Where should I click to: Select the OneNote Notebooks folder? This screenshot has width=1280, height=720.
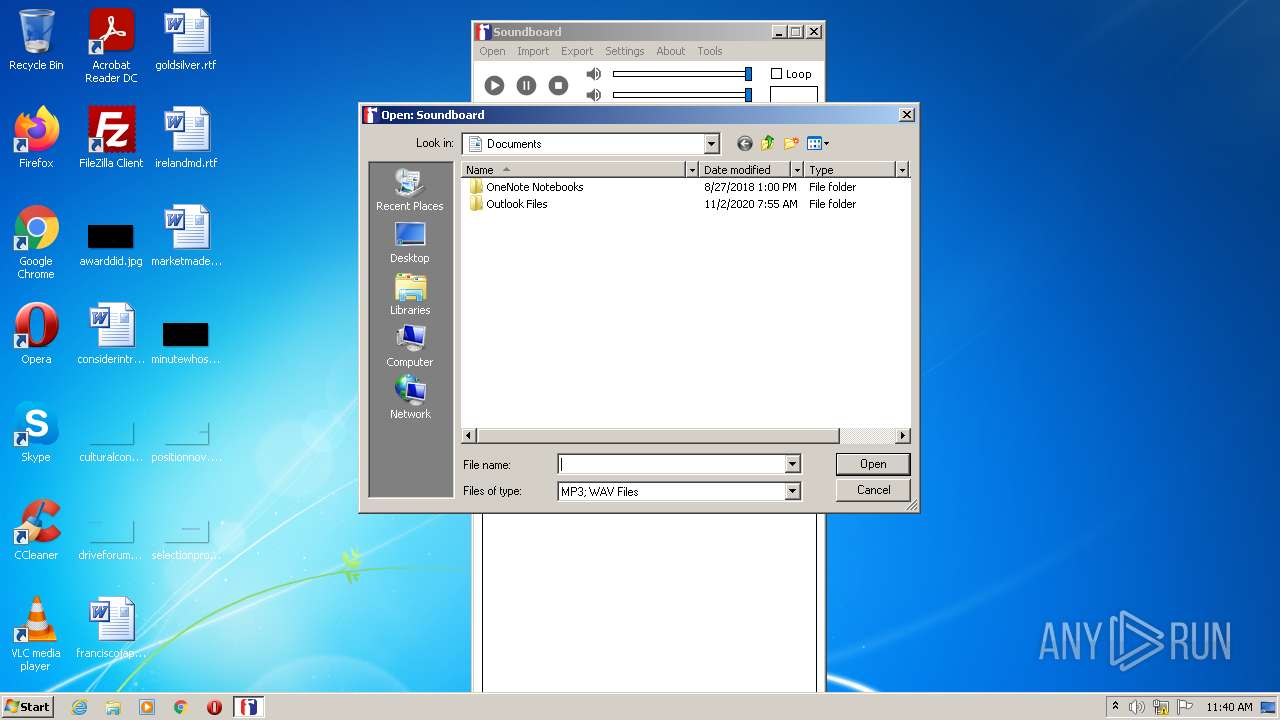(526, 187)
